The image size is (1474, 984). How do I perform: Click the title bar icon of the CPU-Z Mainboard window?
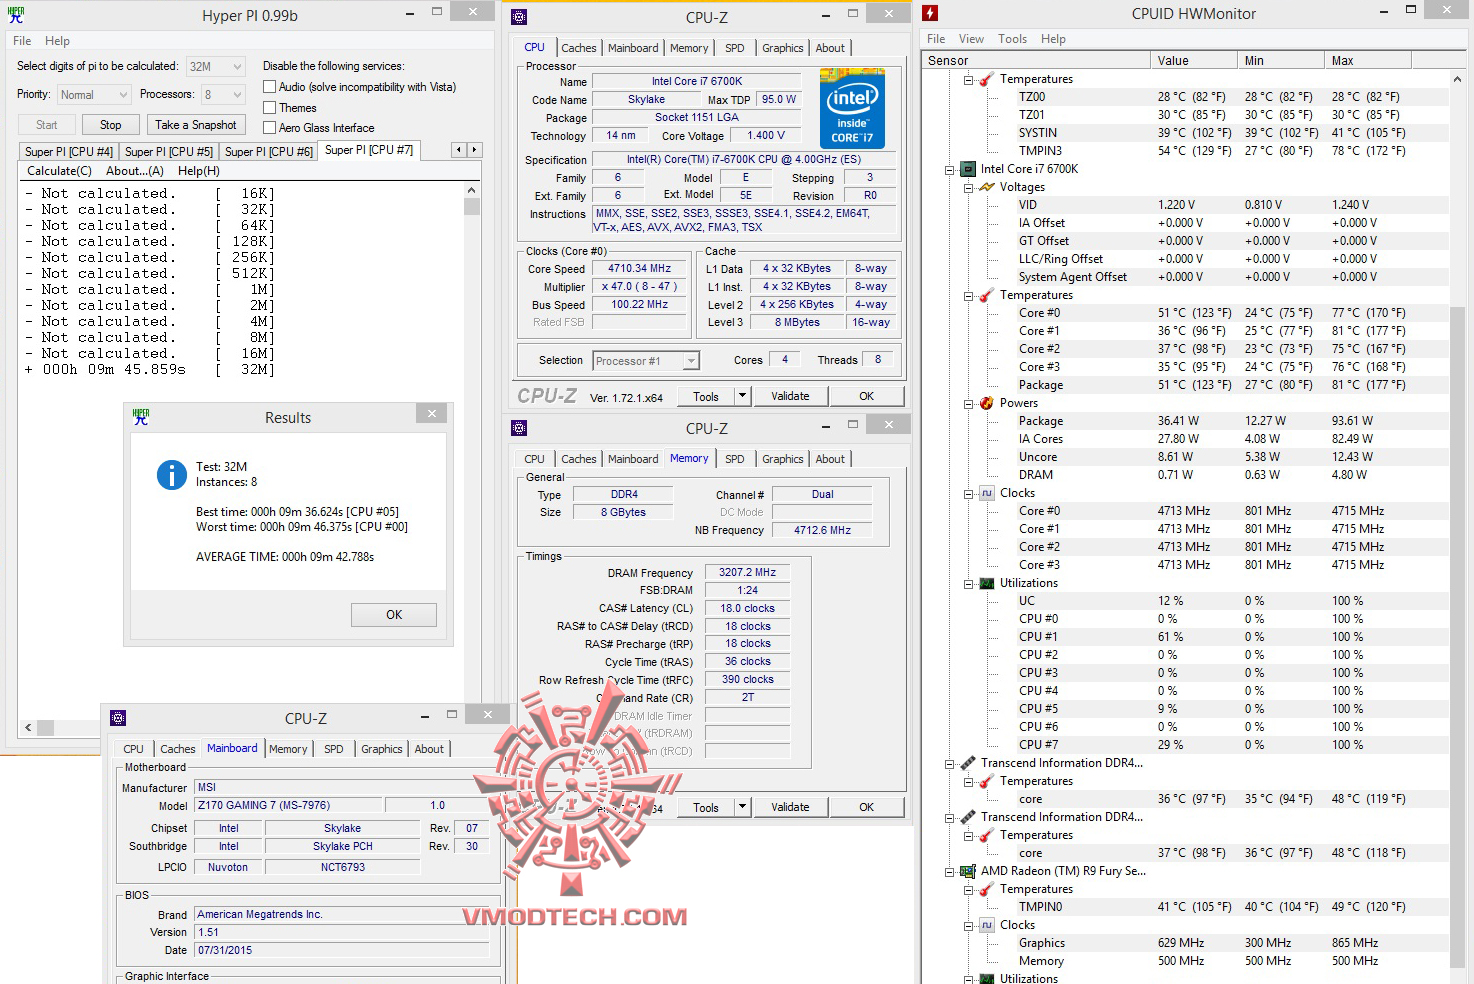click(x=118, y=718)
